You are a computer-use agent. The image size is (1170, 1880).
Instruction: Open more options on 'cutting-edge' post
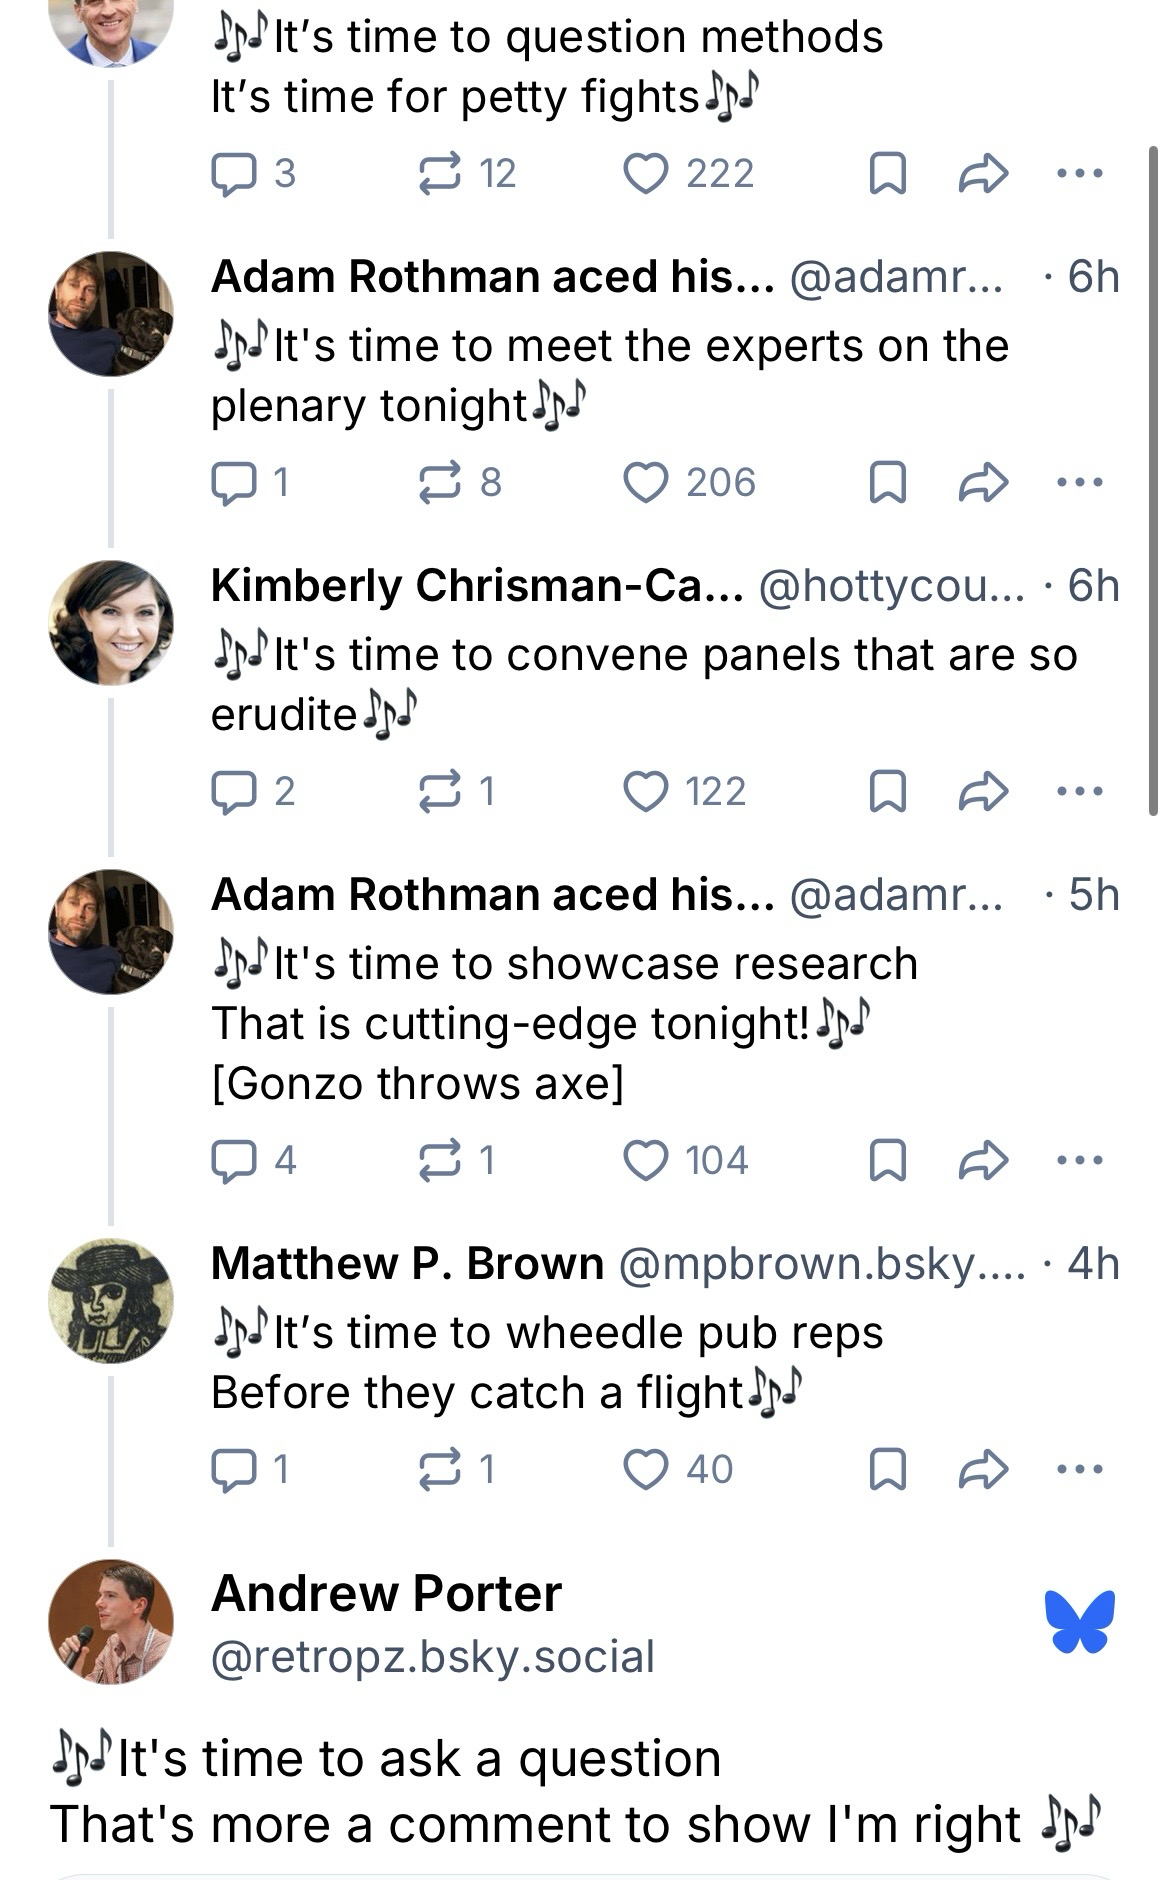coord(1080,1161)
